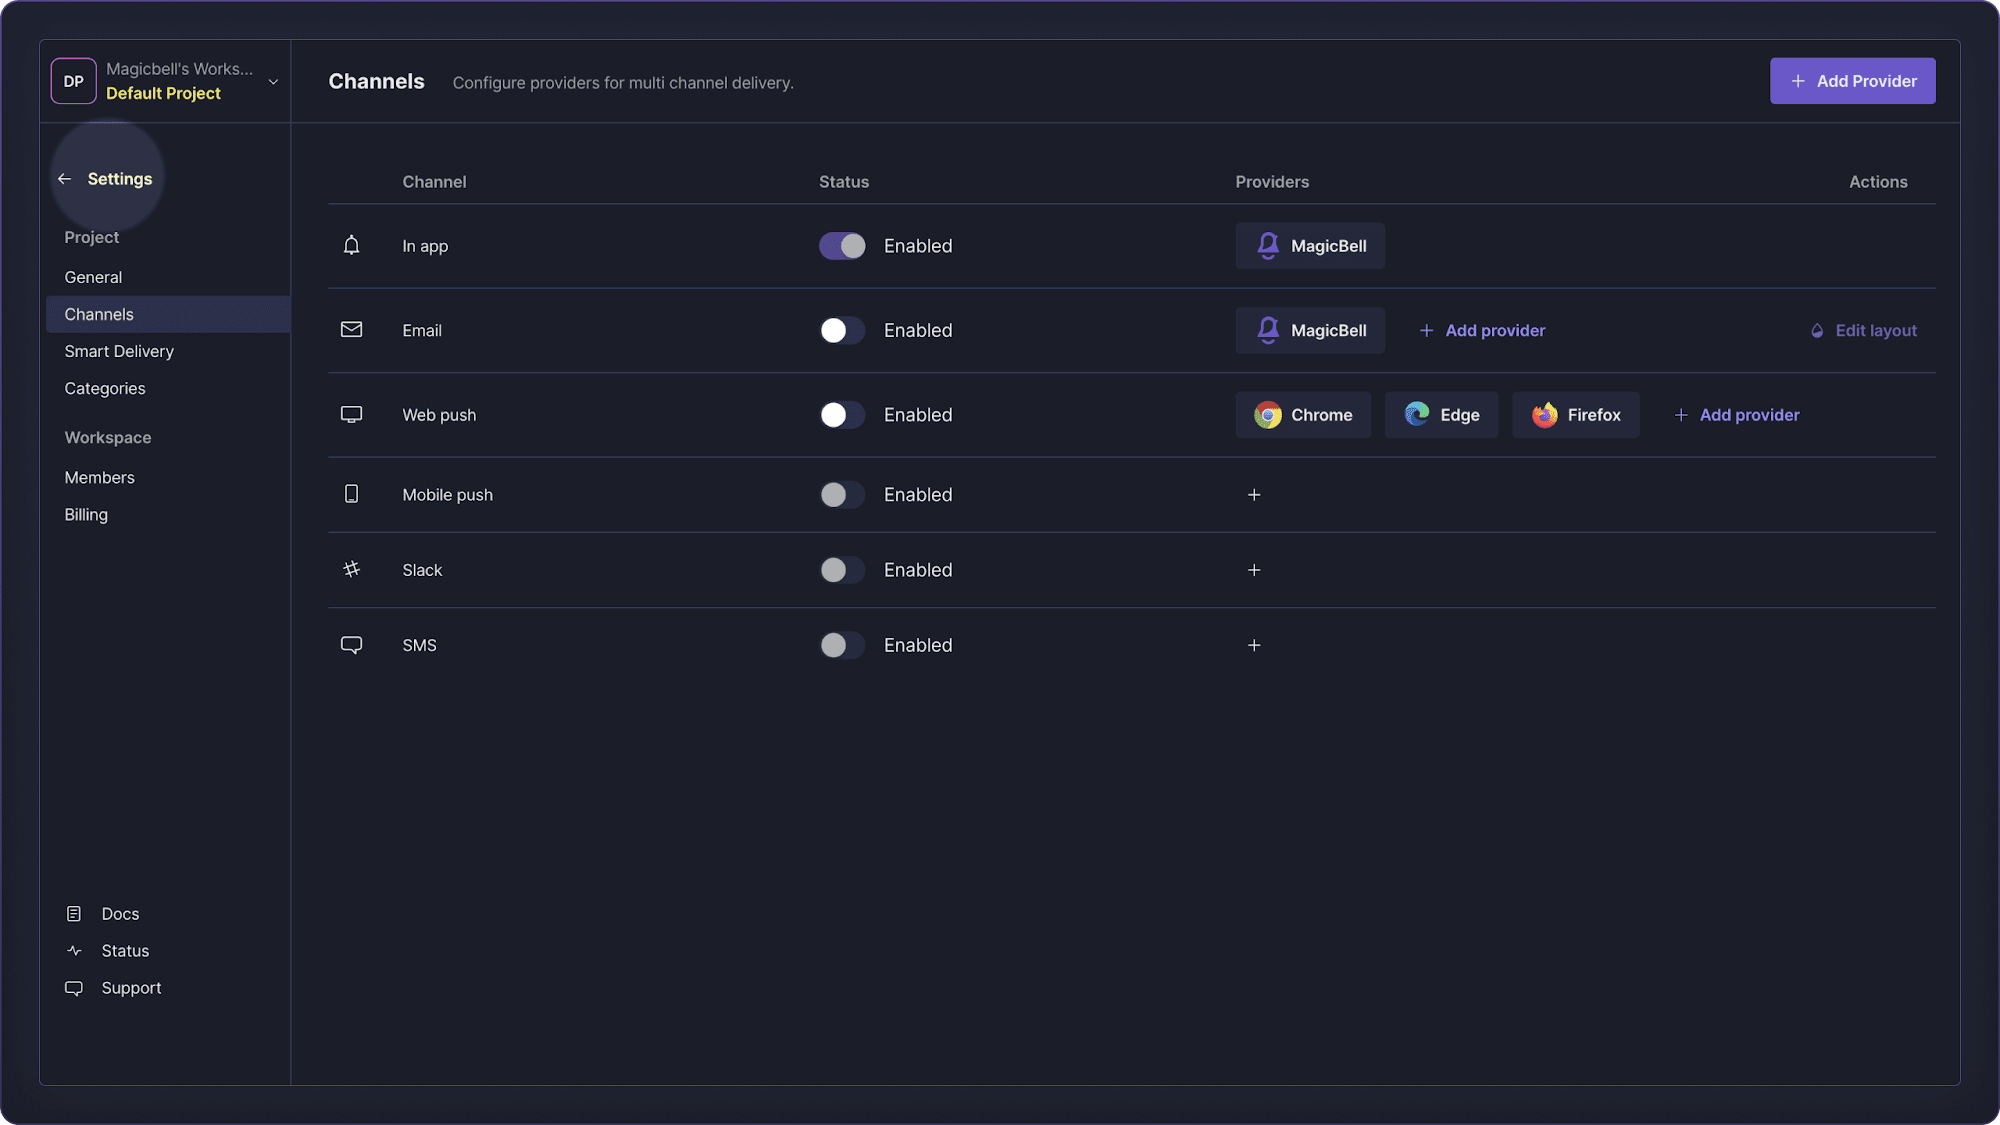2000x1125 pixels.
Task: Click the plus icon in SMS row
Action: [1254, 645]
